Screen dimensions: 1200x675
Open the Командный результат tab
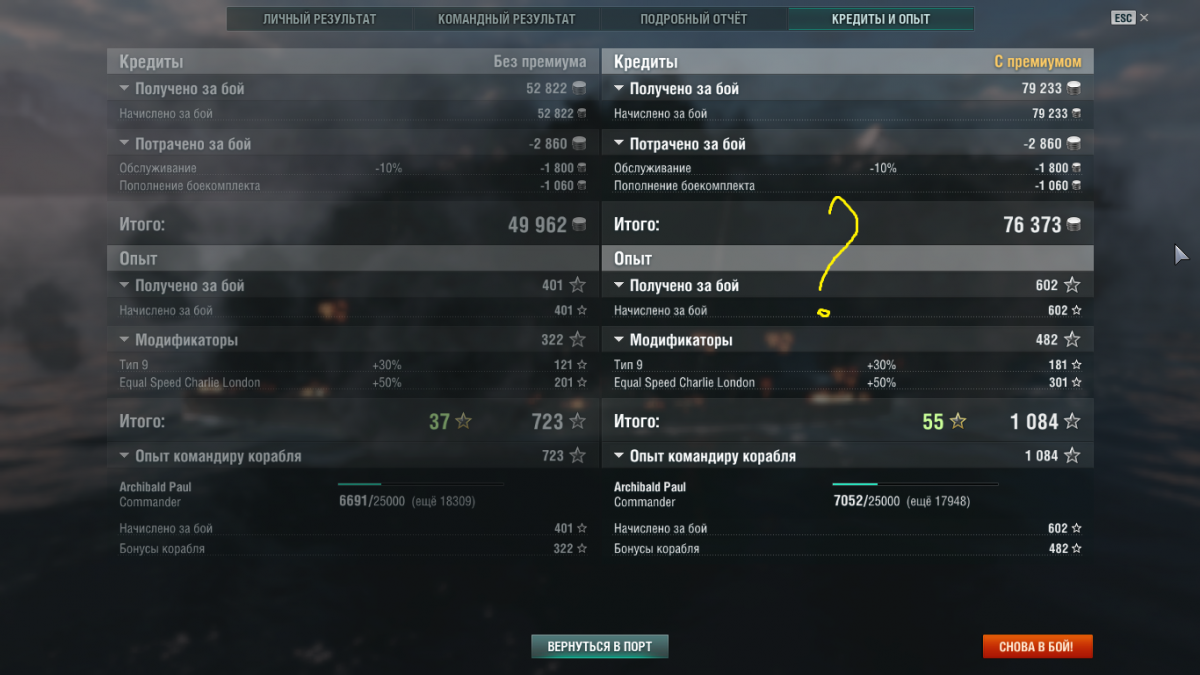pyautogui.click(x=507, y=19)
